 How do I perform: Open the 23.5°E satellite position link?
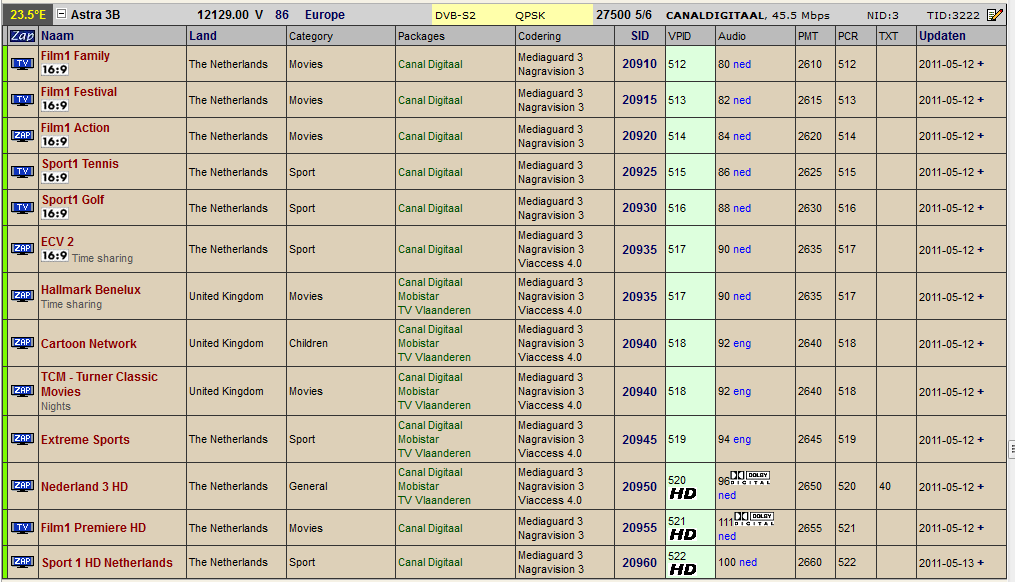[x=28, y=14]
